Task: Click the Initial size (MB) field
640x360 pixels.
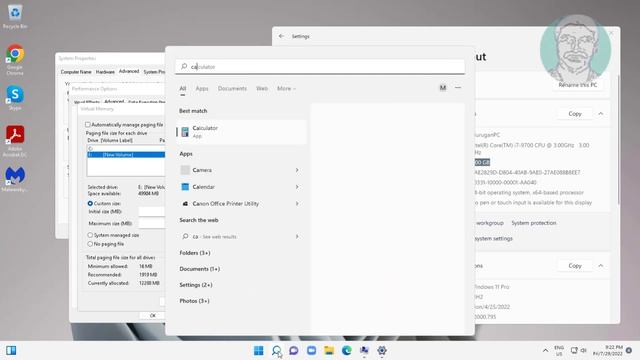Action: coord(151,211)
